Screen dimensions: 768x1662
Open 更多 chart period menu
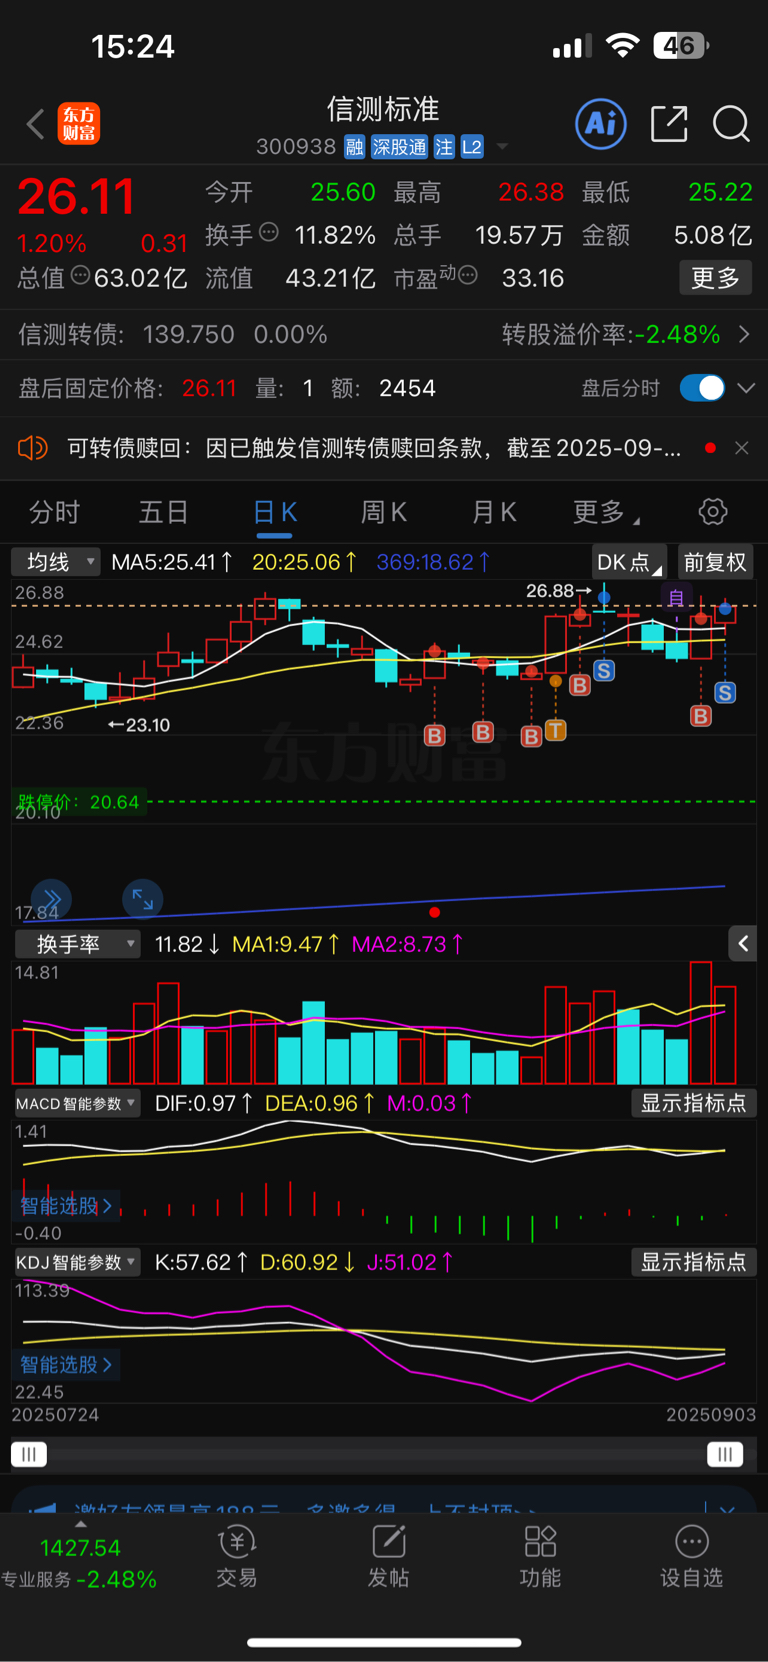606,513
